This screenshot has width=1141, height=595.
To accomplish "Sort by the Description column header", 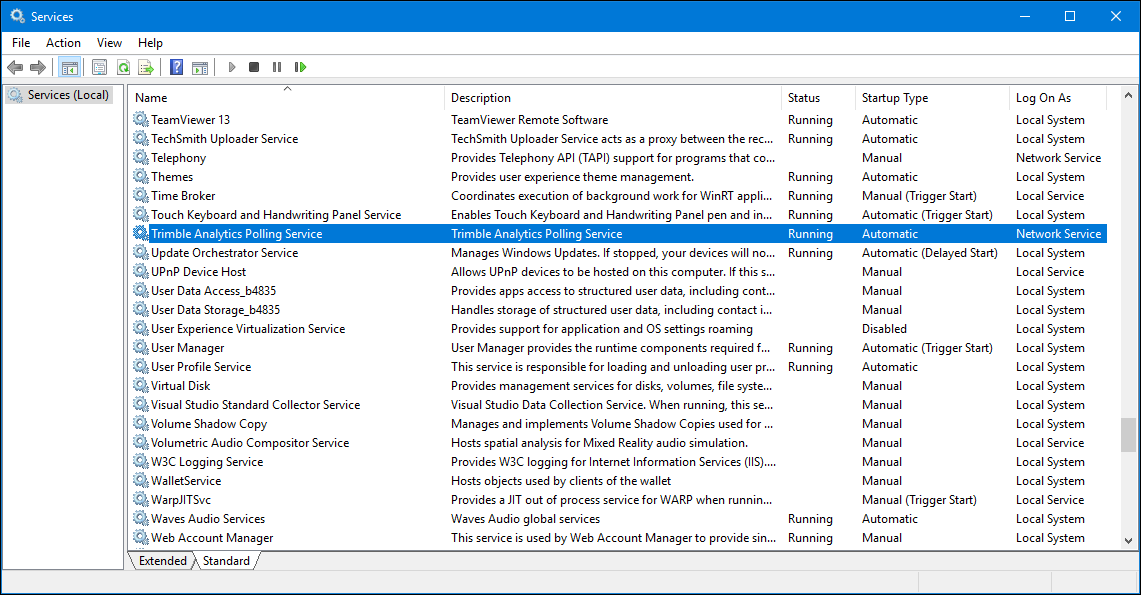I will pos(613,97).
